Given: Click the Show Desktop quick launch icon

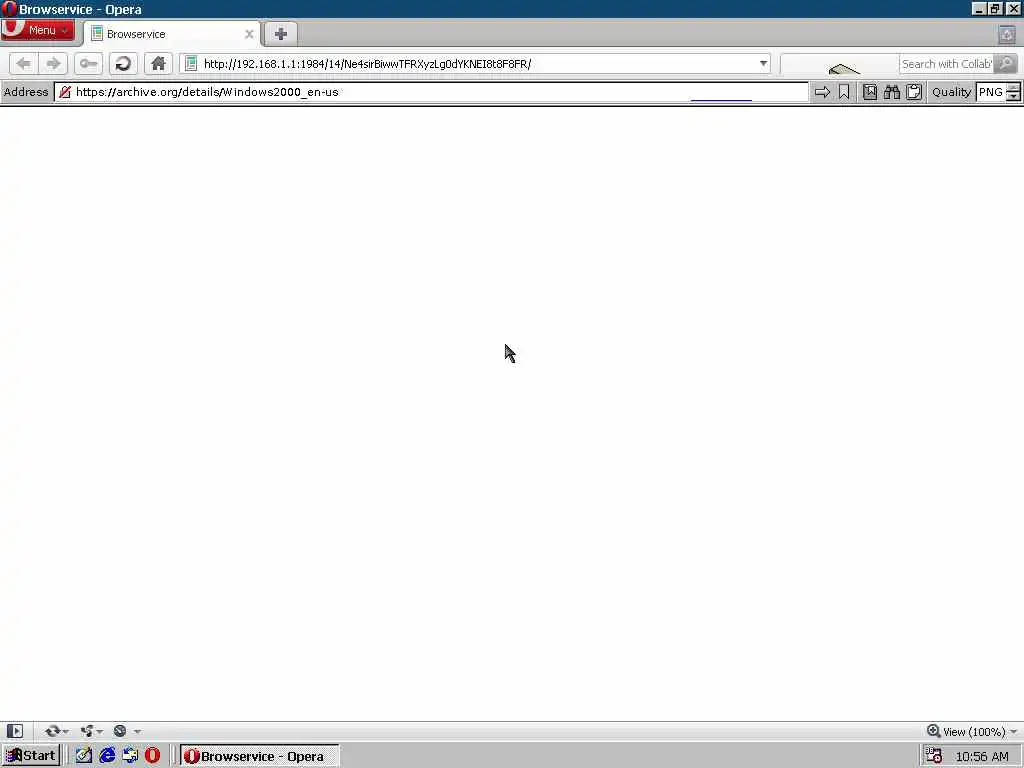Looking at the screenshot, I should [84, 756].
